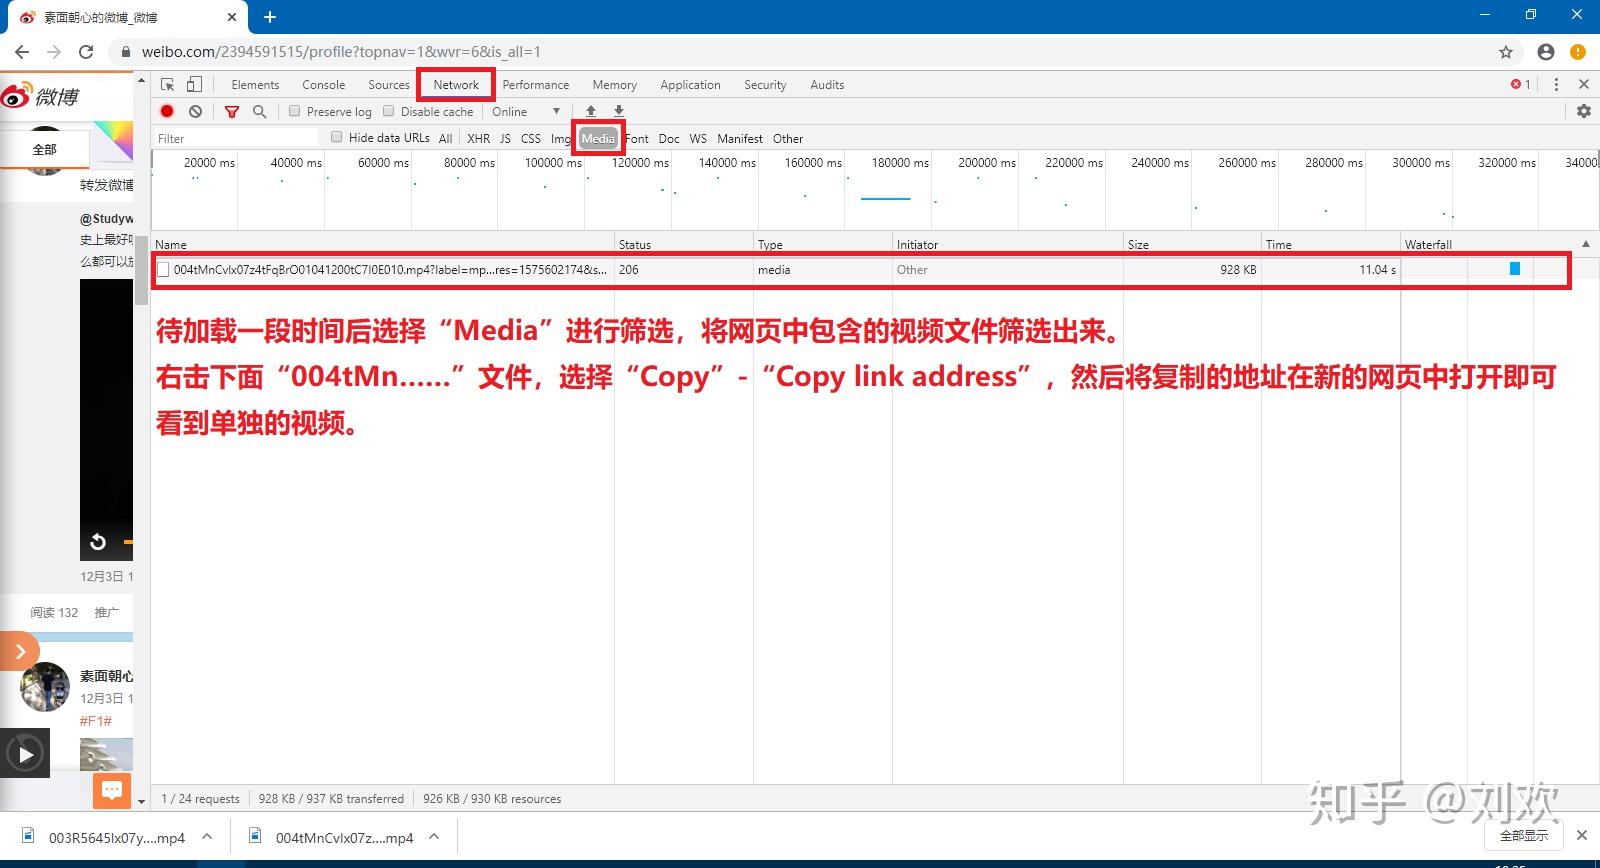Screen dimensions: 1600x868
Task: Enable the Preserve log checkbox
Action: pos(295,111)
